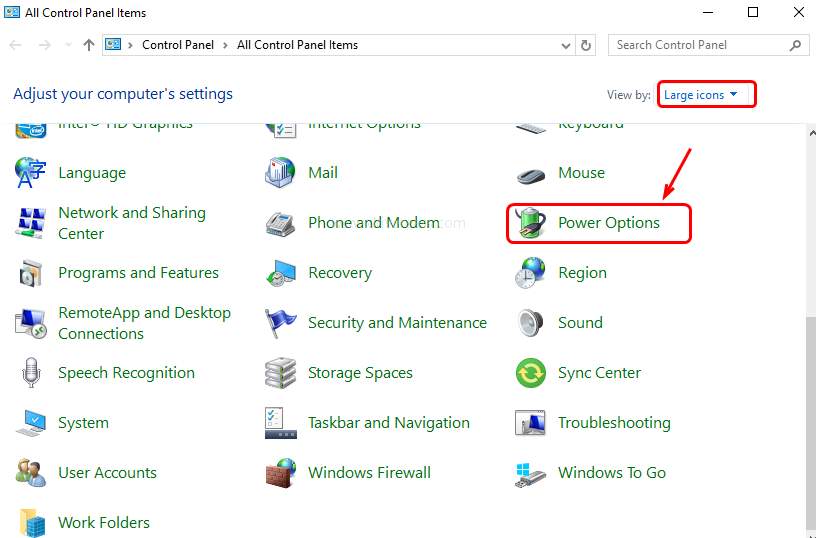Open the Sync Center green icon
Screen dimensions: 816x538
coord(530,373)
